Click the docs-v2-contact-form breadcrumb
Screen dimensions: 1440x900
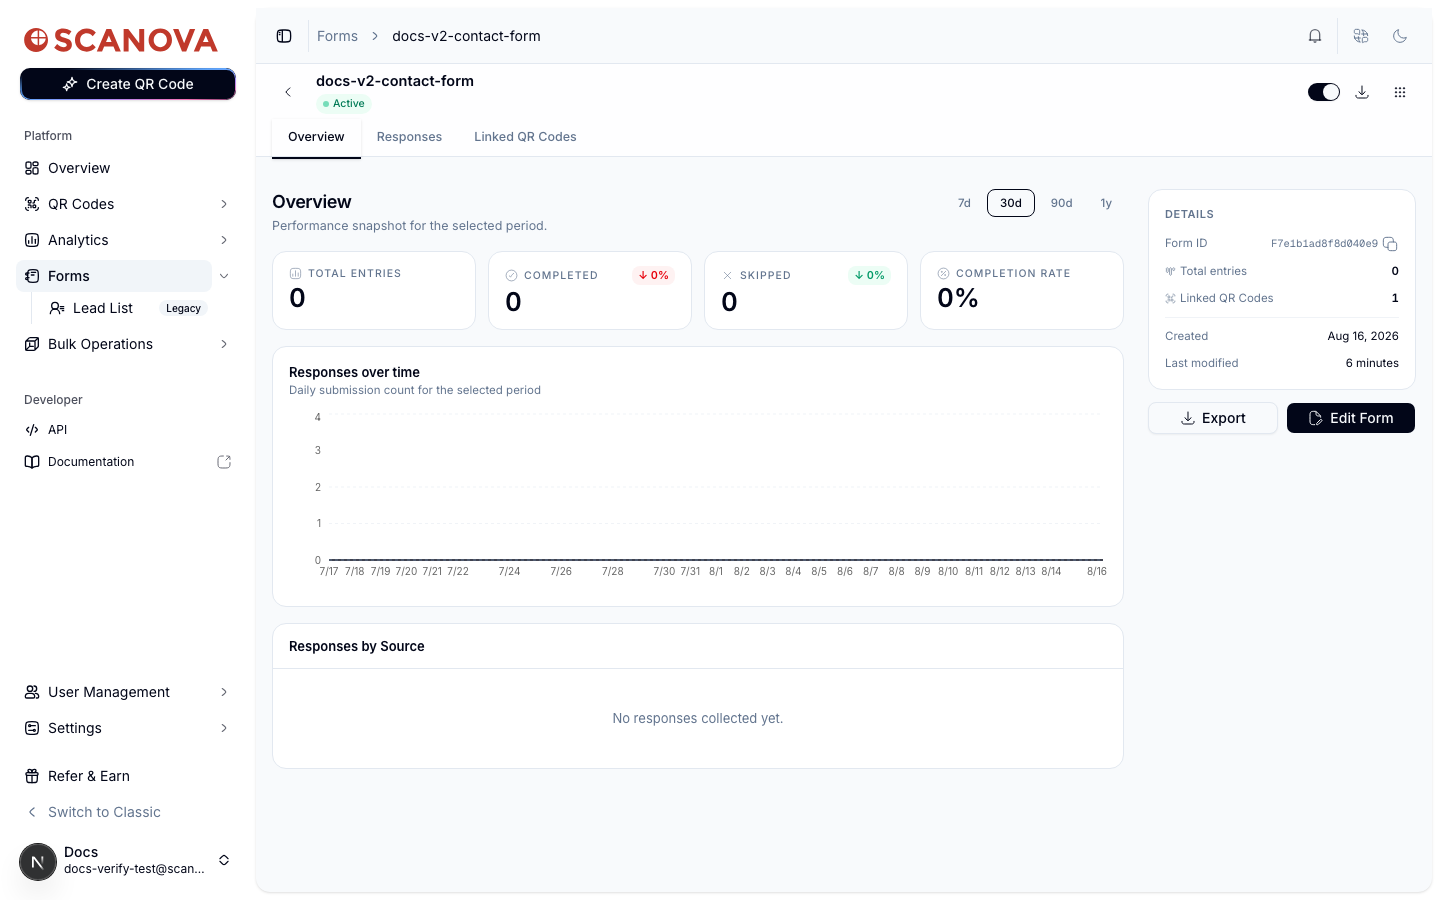[466, 36]
